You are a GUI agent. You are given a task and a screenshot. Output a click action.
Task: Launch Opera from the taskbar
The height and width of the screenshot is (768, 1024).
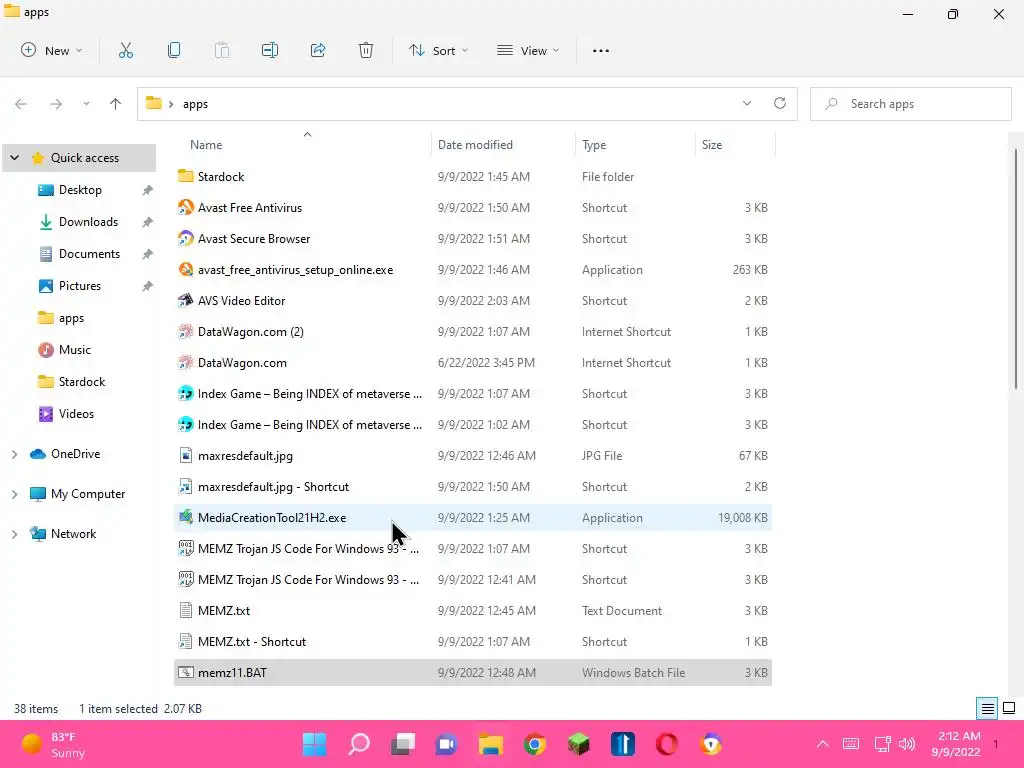(667, 744)
